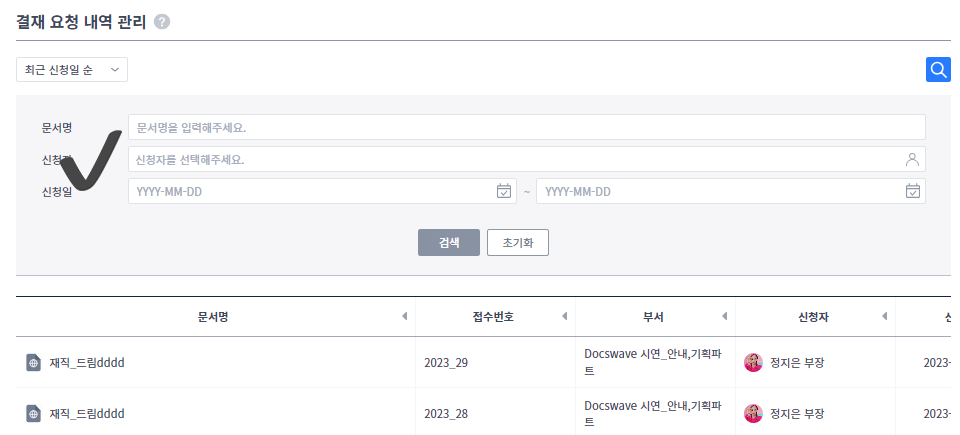Click 정지은 부장 avatar in first row
960x435 pixels.
pos(753,362)
